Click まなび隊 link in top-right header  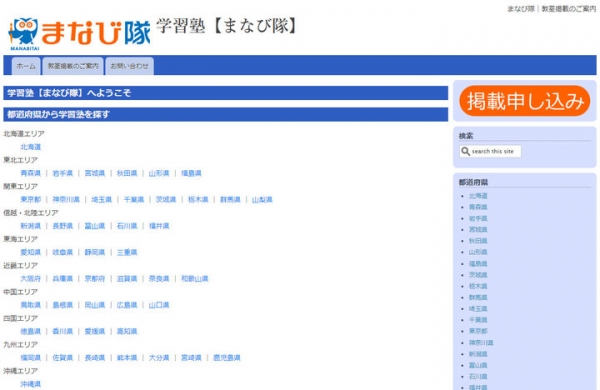[x=521, y=9]
